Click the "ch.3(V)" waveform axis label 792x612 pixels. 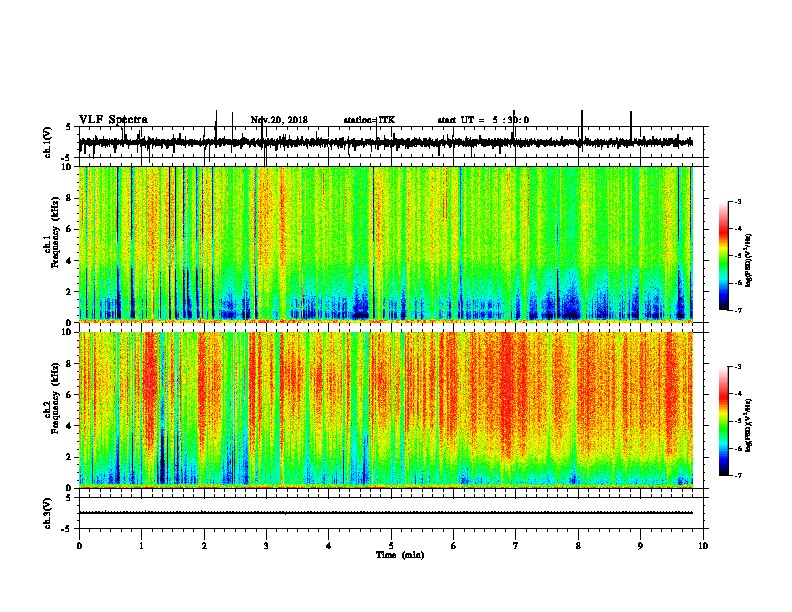coord(48,513)
